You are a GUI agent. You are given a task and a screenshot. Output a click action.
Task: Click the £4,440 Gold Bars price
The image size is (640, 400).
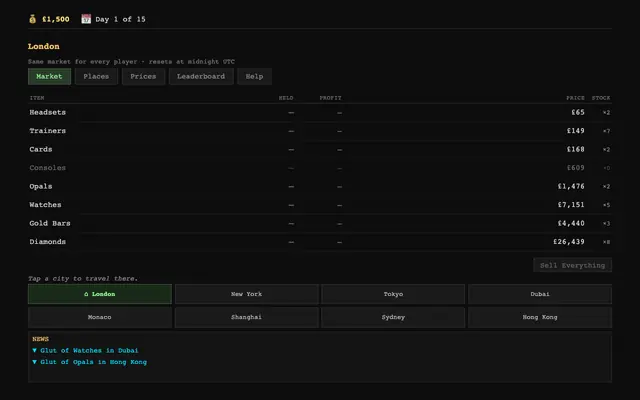[x=571, y=223]
